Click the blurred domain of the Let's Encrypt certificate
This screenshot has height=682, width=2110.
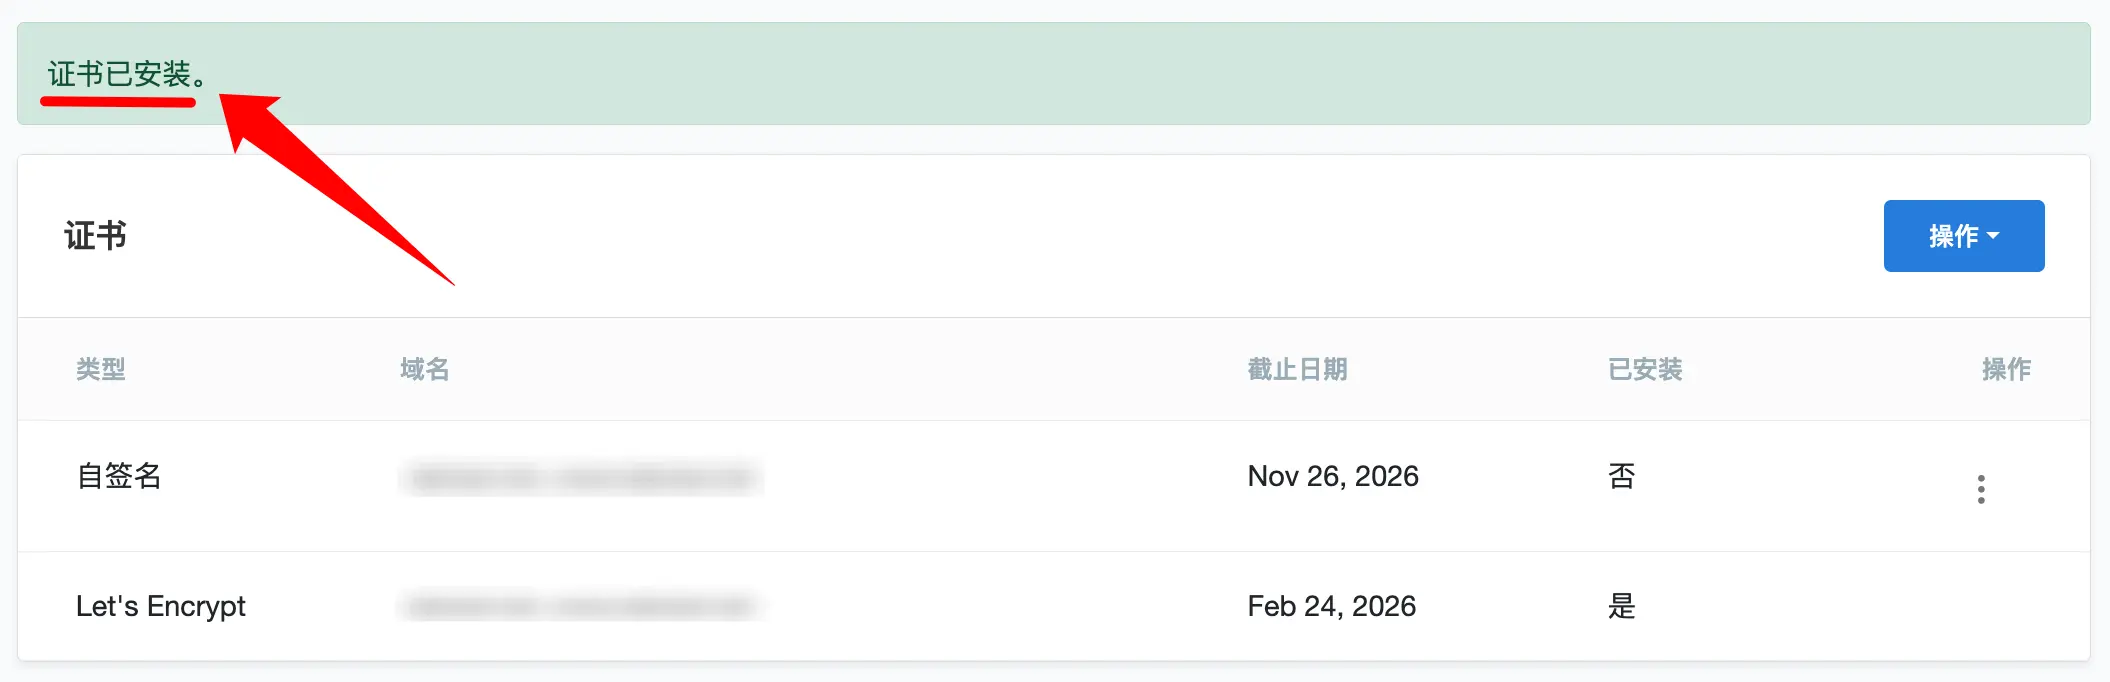tap(580, 606)
